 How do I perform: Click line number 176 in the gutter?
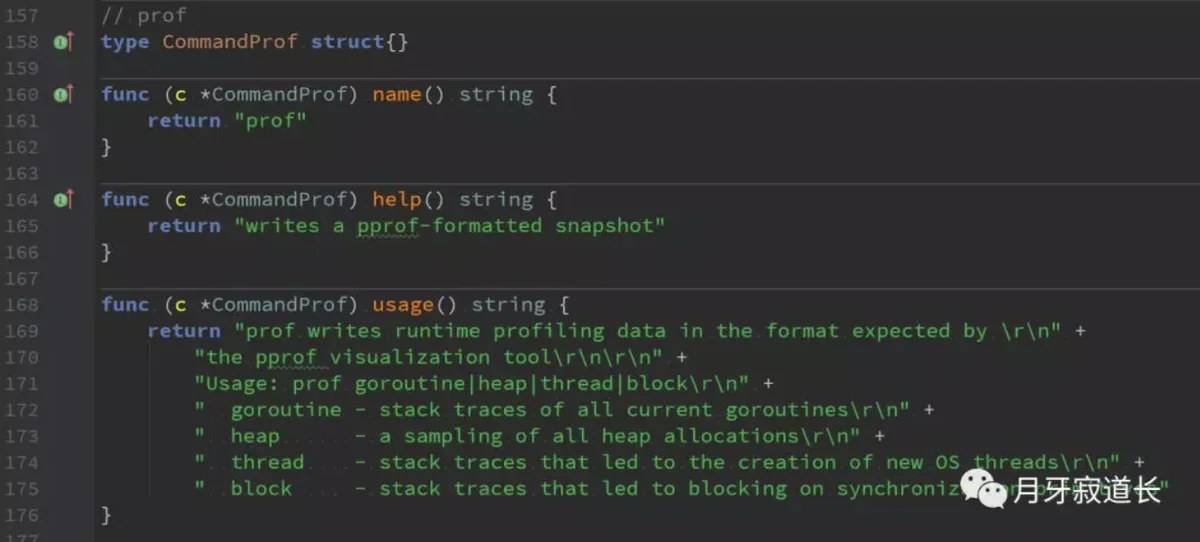pos(22,515)
